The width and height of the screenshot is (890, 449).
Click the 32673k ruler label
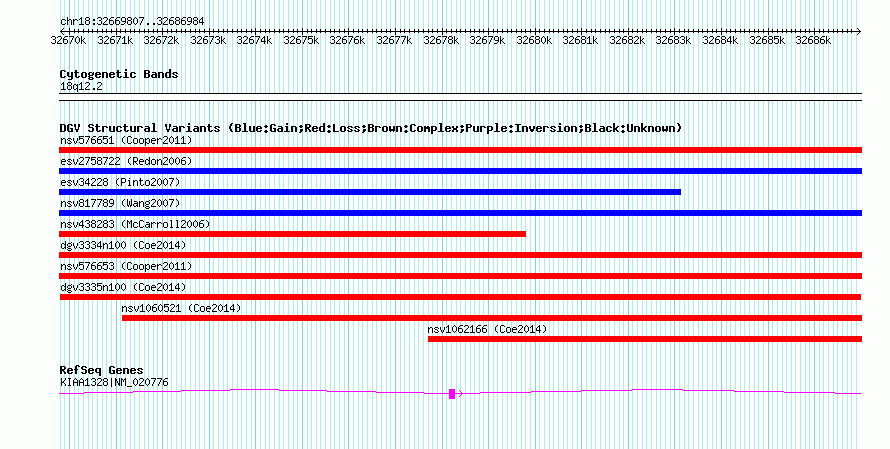pos(208,40)
